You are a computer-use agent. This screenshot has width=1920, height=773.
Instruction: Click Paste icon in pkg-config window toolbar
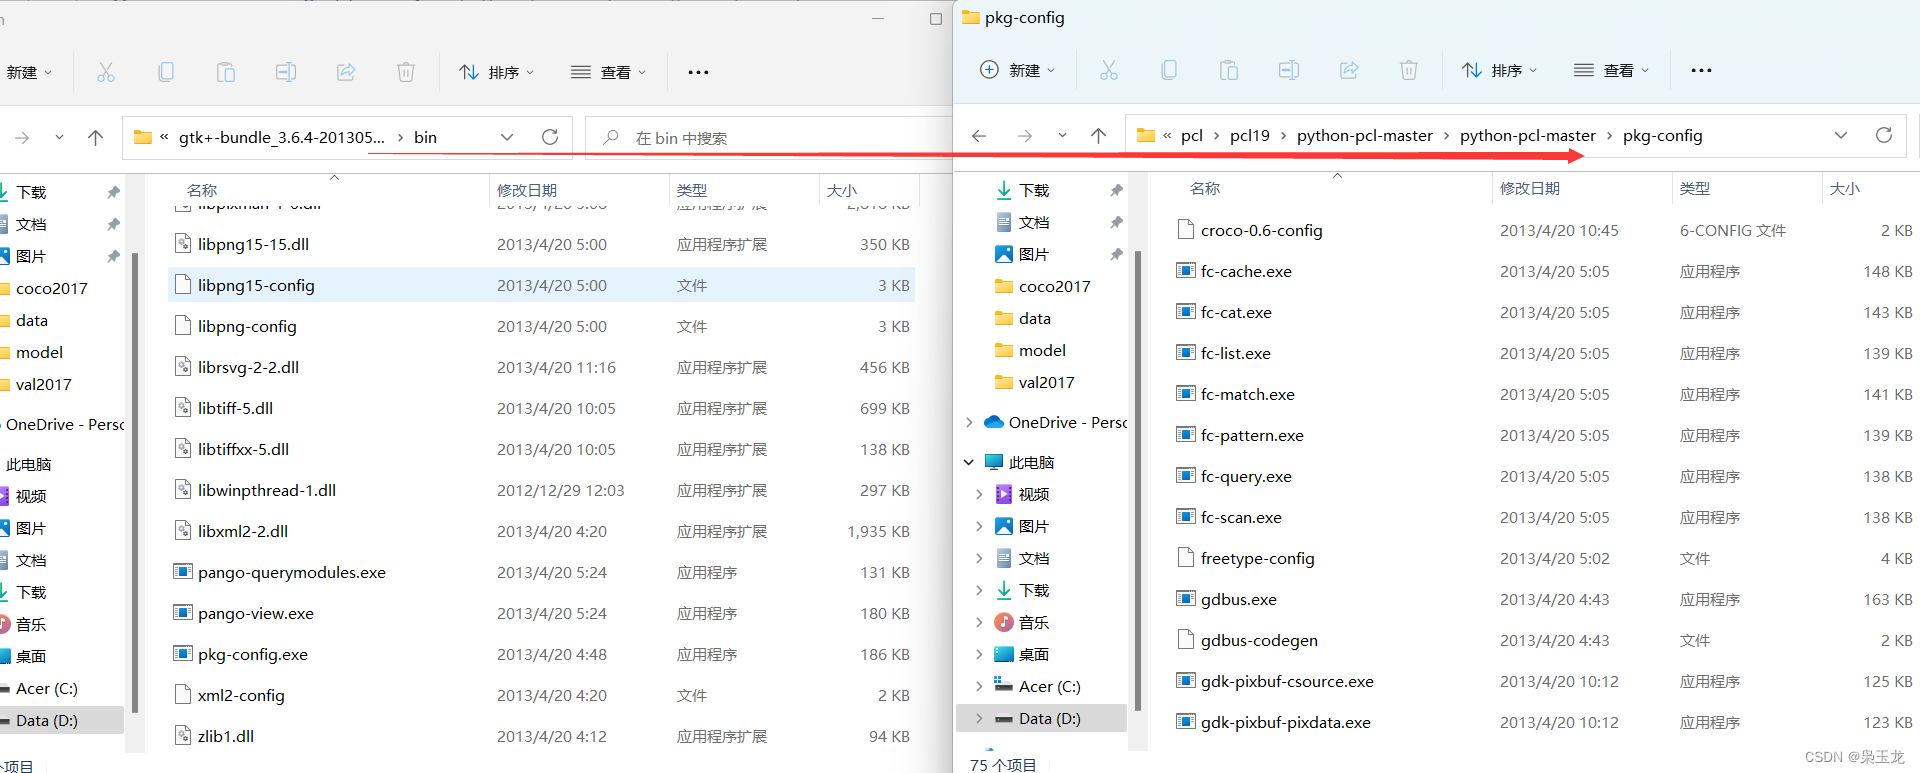(x=1229, y=70)
